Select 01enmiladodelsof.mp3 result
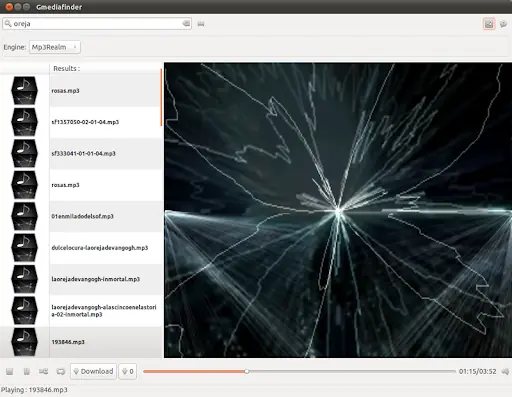This screenshot has width=512, height=397. click(x=105, y=216)
